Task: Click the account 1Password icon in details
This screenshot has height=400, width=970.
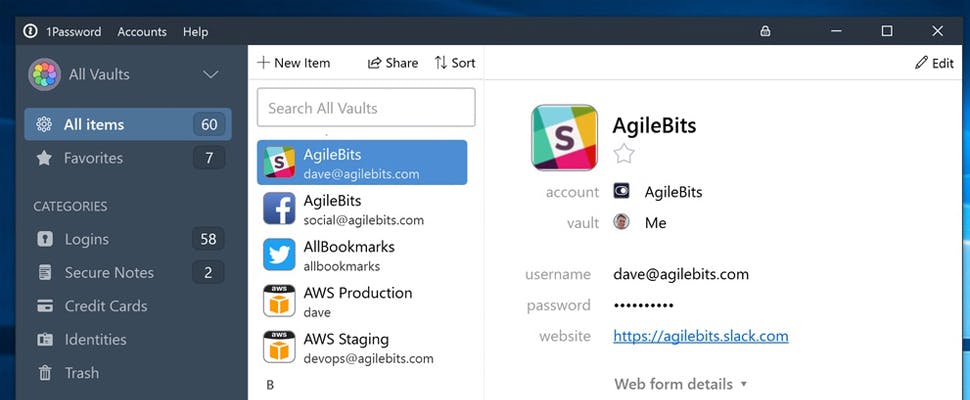Action: pos(621,191)
